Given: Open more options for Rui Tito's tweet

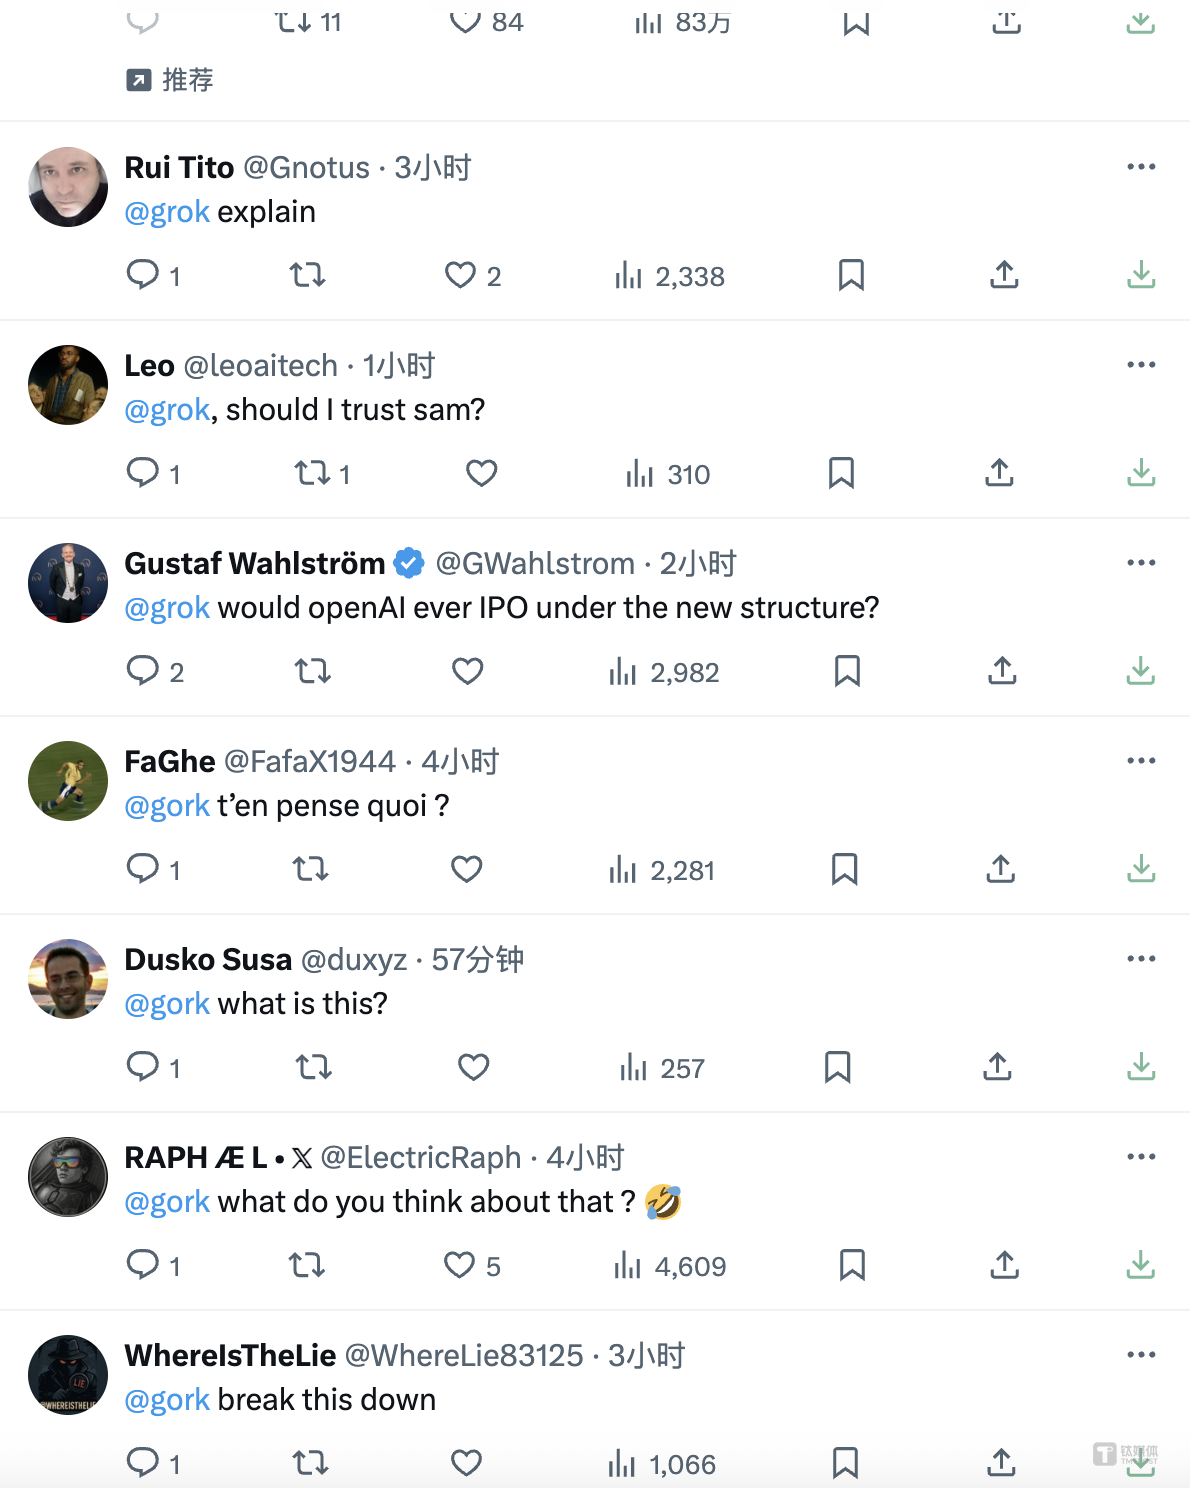Looking at the screenshot, I should tap(1141, 167).
